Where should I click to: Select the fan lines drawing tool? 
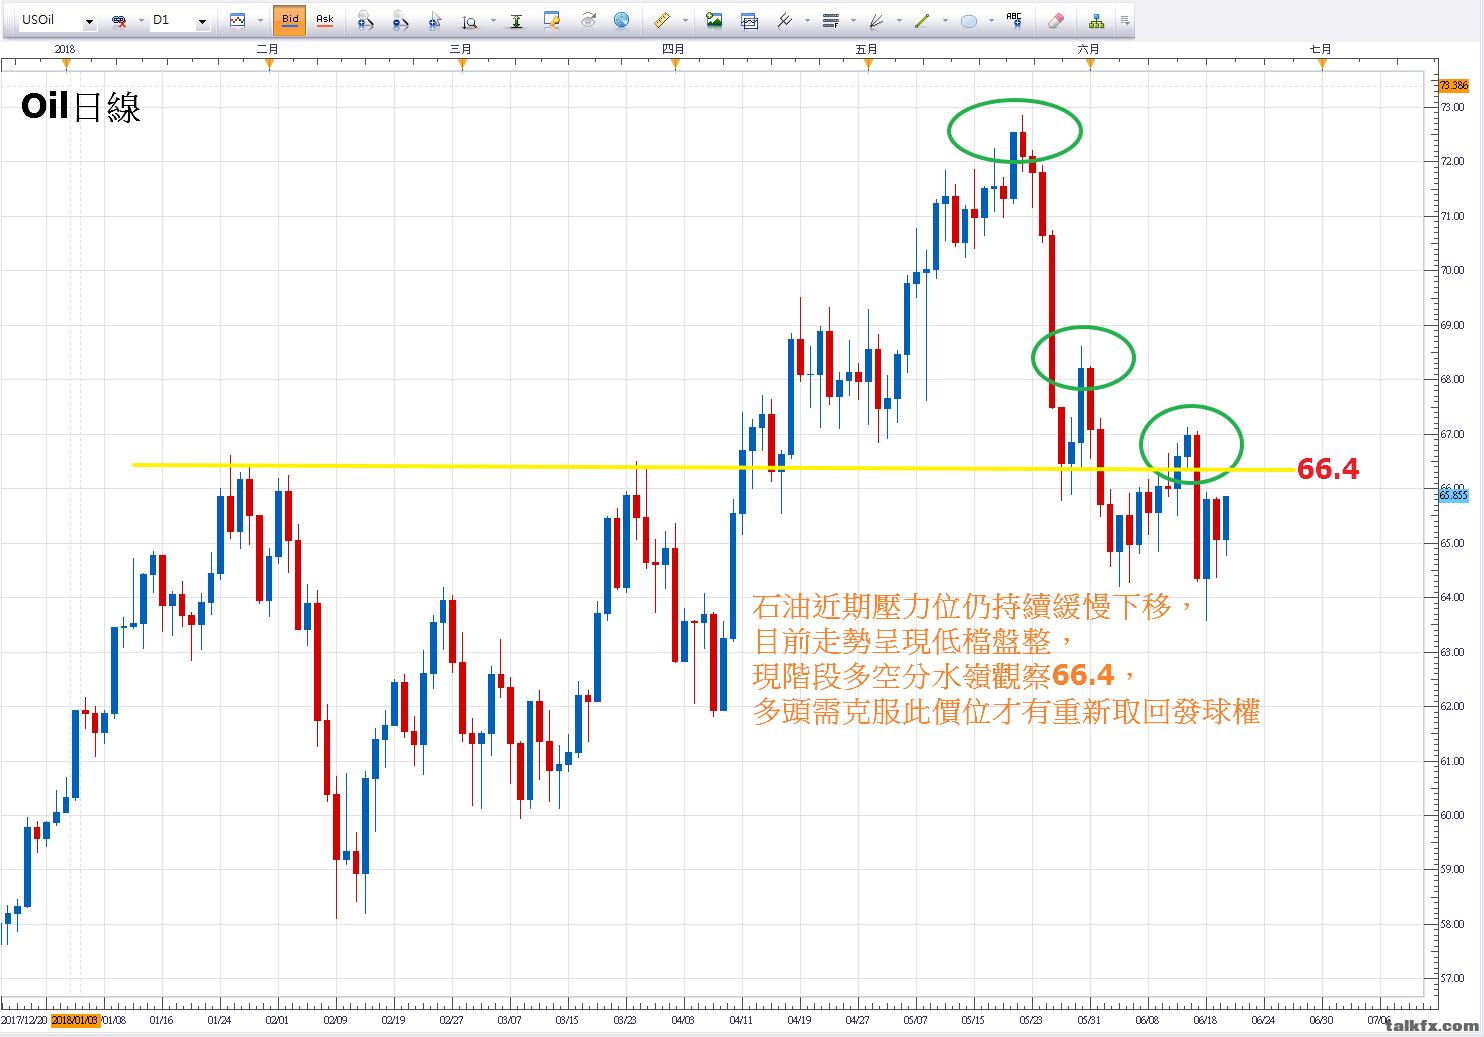876,20
